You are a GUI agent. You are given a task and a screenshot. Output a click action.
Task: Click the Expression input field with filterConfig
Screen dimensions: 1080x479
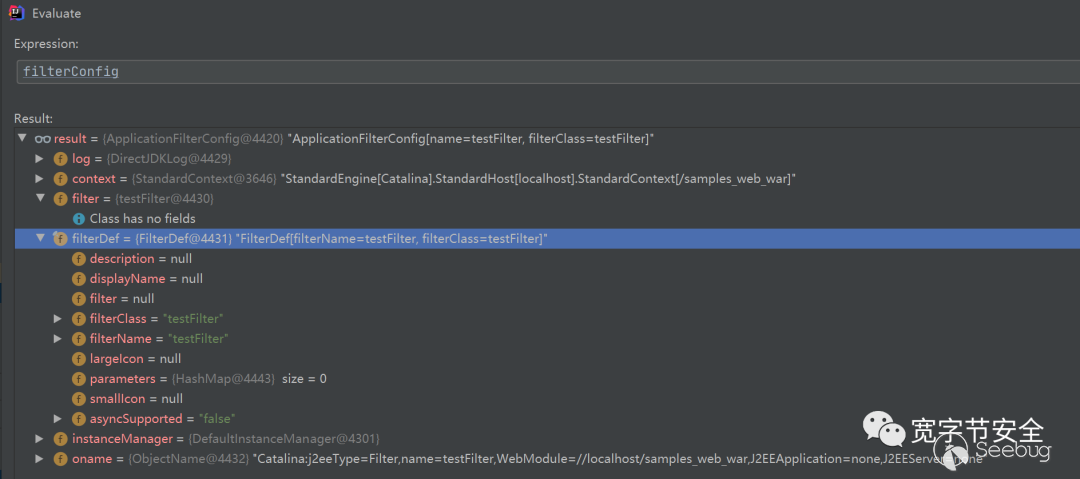point(548,71)
